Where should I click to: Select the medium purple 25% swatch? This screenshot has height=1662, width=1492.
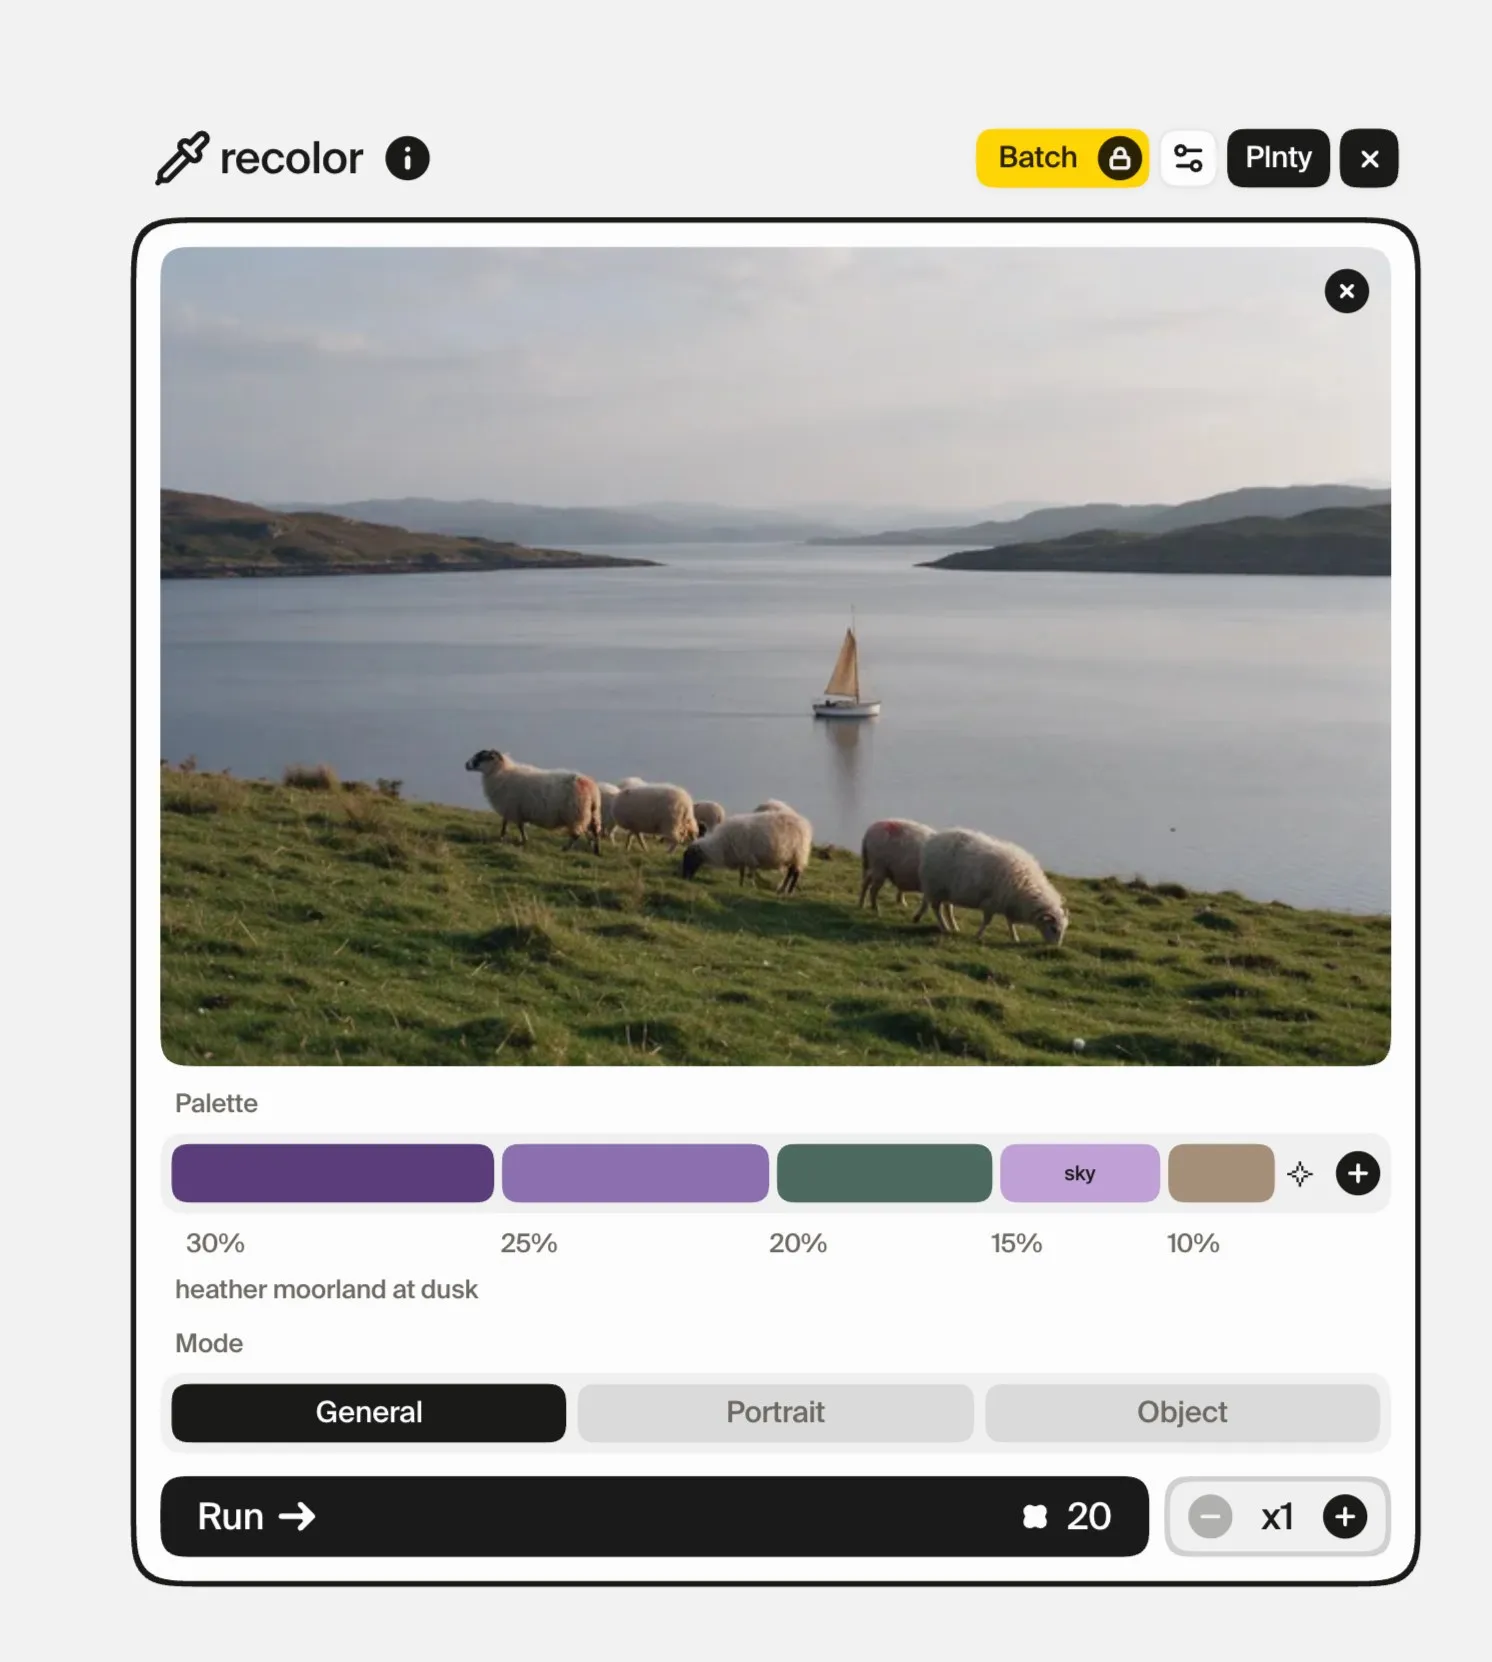[x=635, y=1173]
